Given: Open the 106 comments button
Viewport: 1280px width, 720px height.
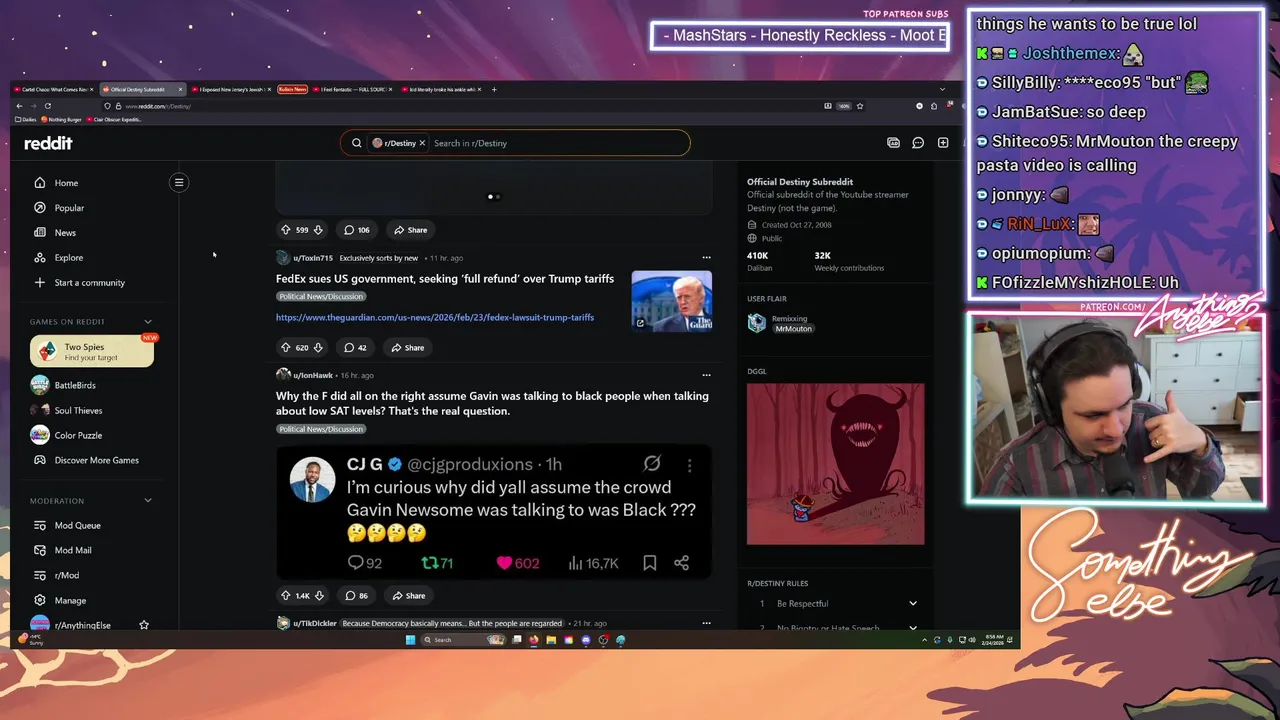Looking at the screenshot, I should [357, 230].
